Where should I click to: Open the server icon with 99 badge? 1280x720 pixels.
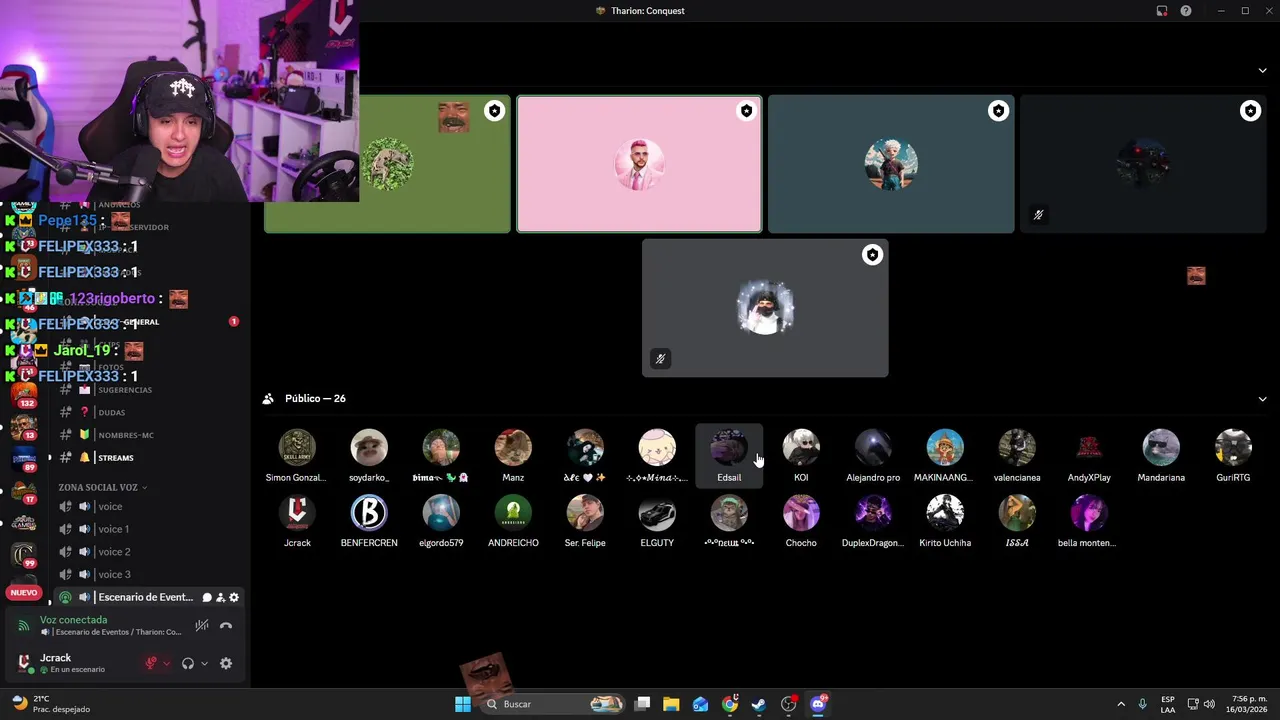pyautogui.click(x=24, y=555)
